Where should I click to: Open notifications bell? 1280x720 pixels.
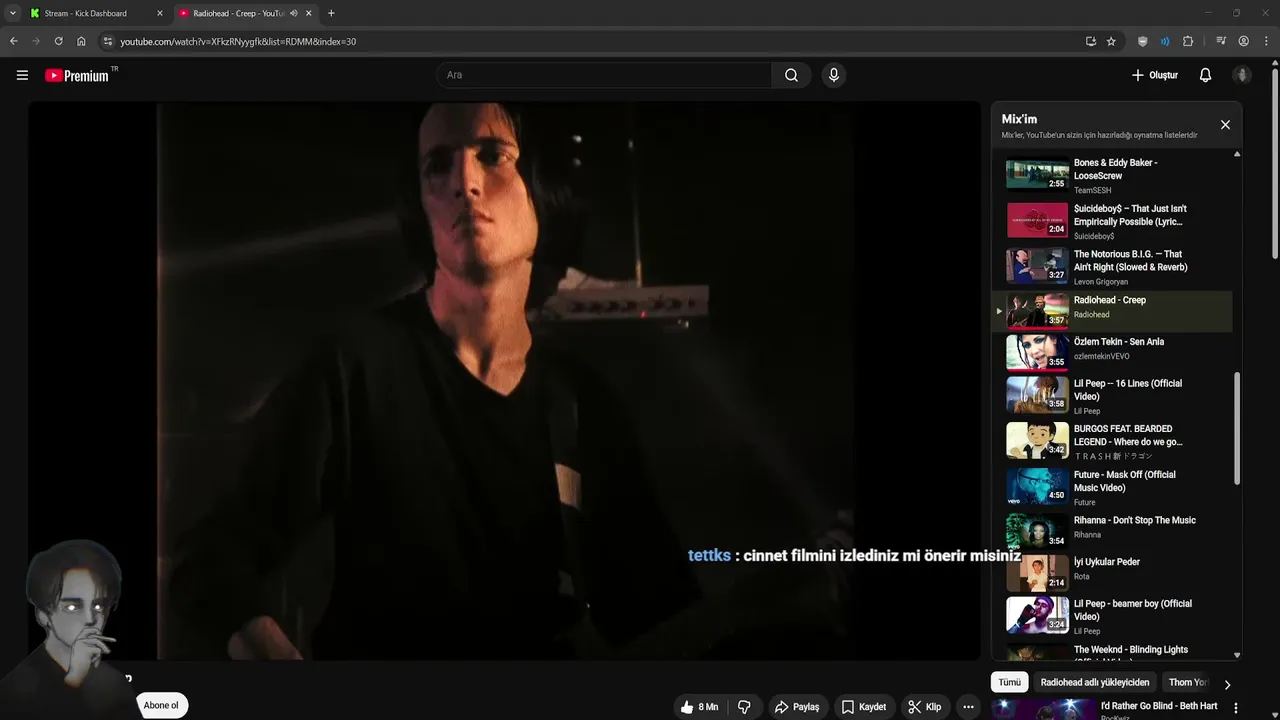(x=1205, y=75)
